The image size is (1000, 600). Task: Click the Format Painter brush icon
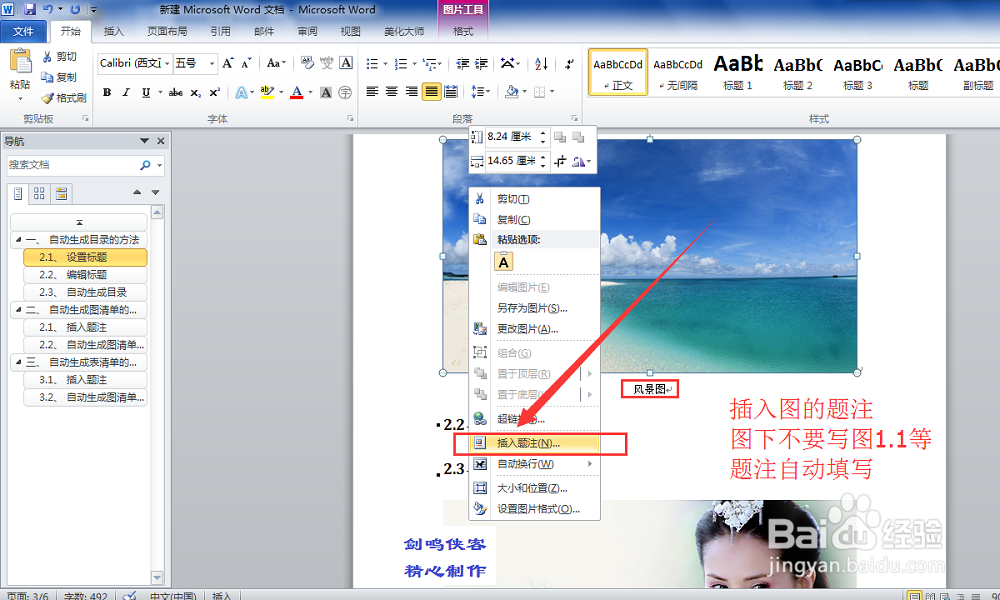click(x=47, y=98)
